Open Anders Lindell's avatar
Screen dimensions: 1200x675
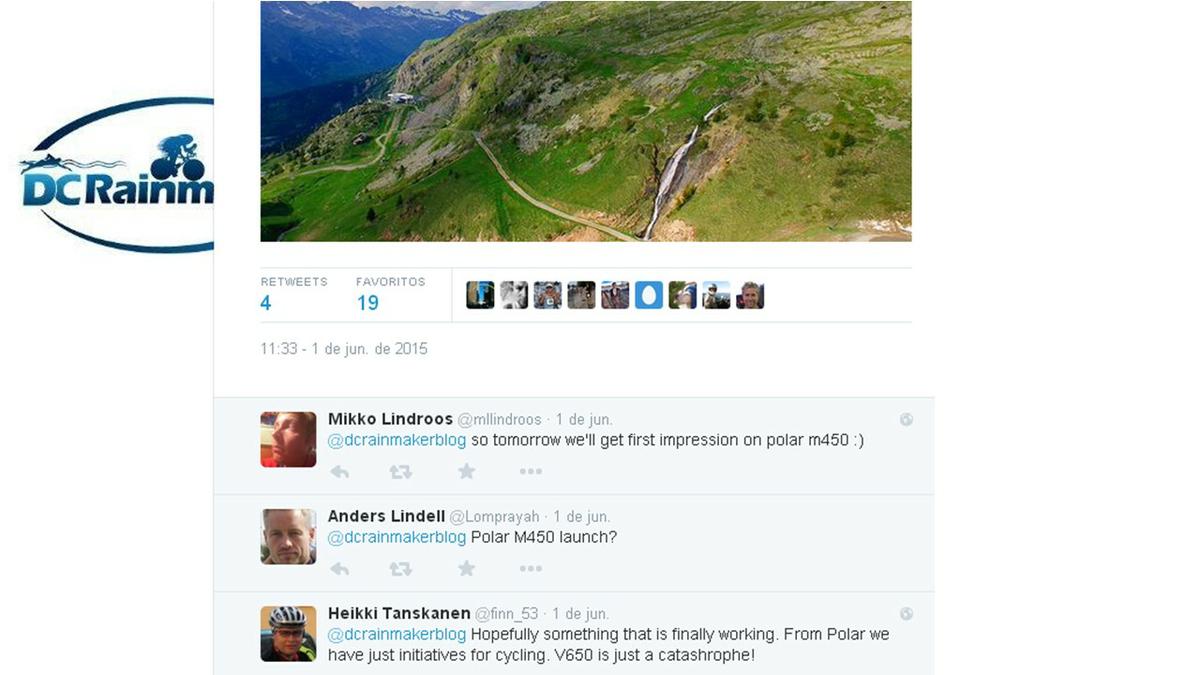click(x=288, y=537)
